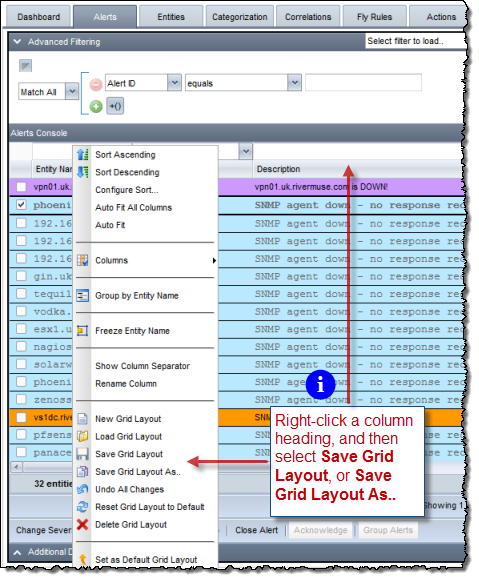Screen dimensions: 479x583
Task: Collapse the Advanced Filtering section
Action: [17, 42]
